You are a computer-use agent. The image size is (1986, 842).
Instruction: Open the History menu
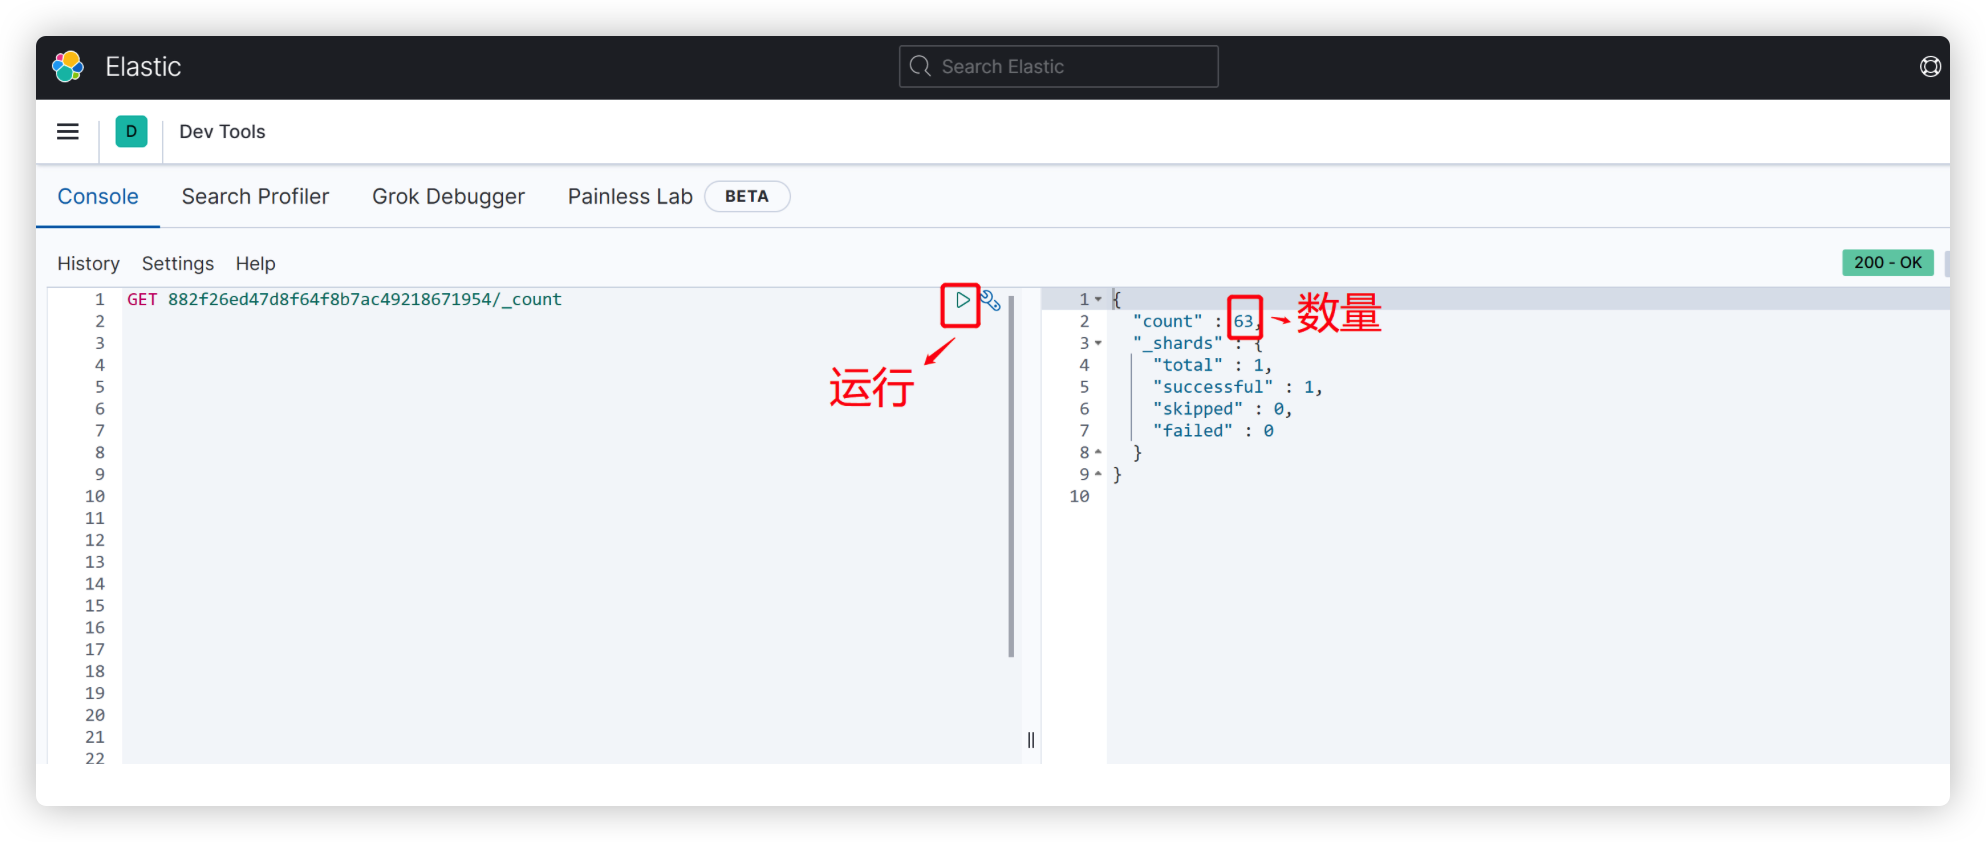(x=88, y=264)
